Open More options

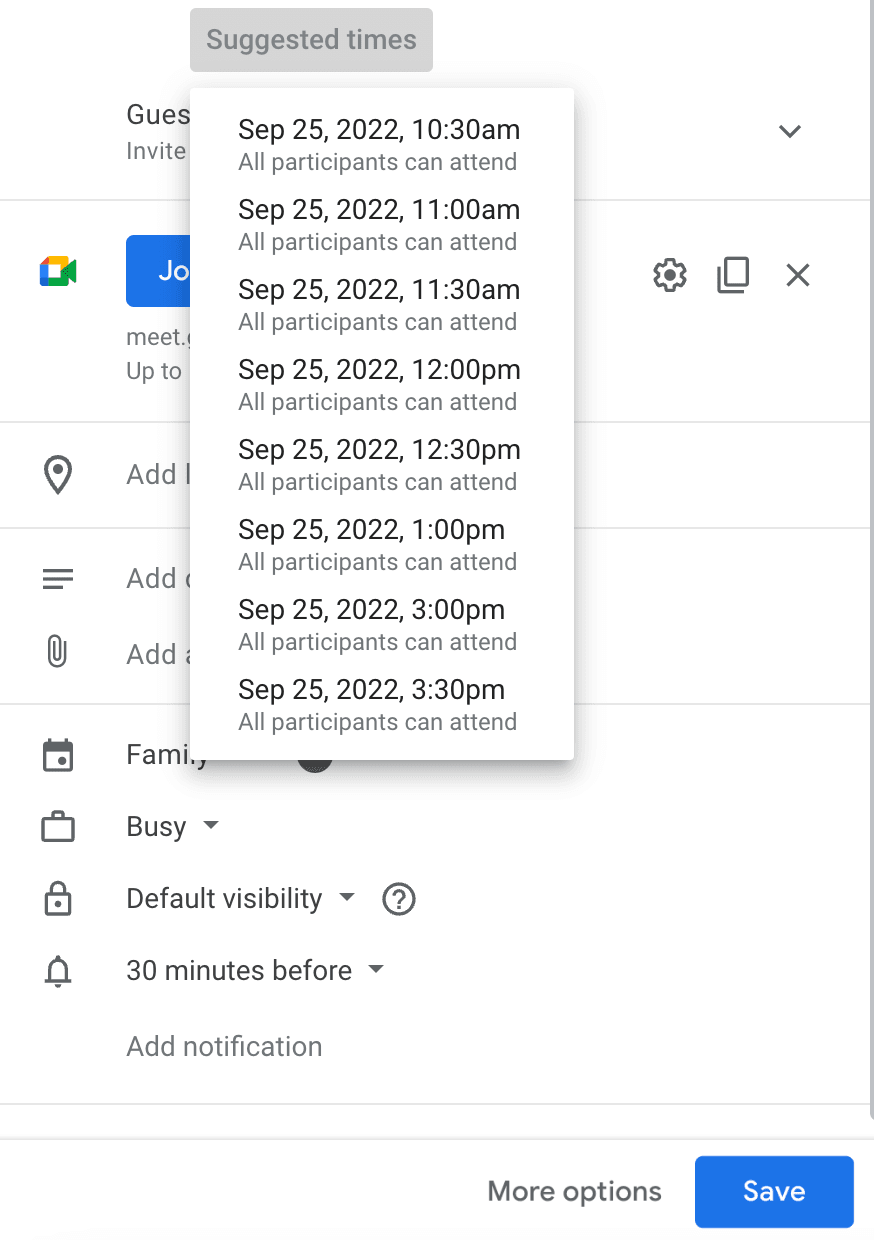(x=573, y=1191)
